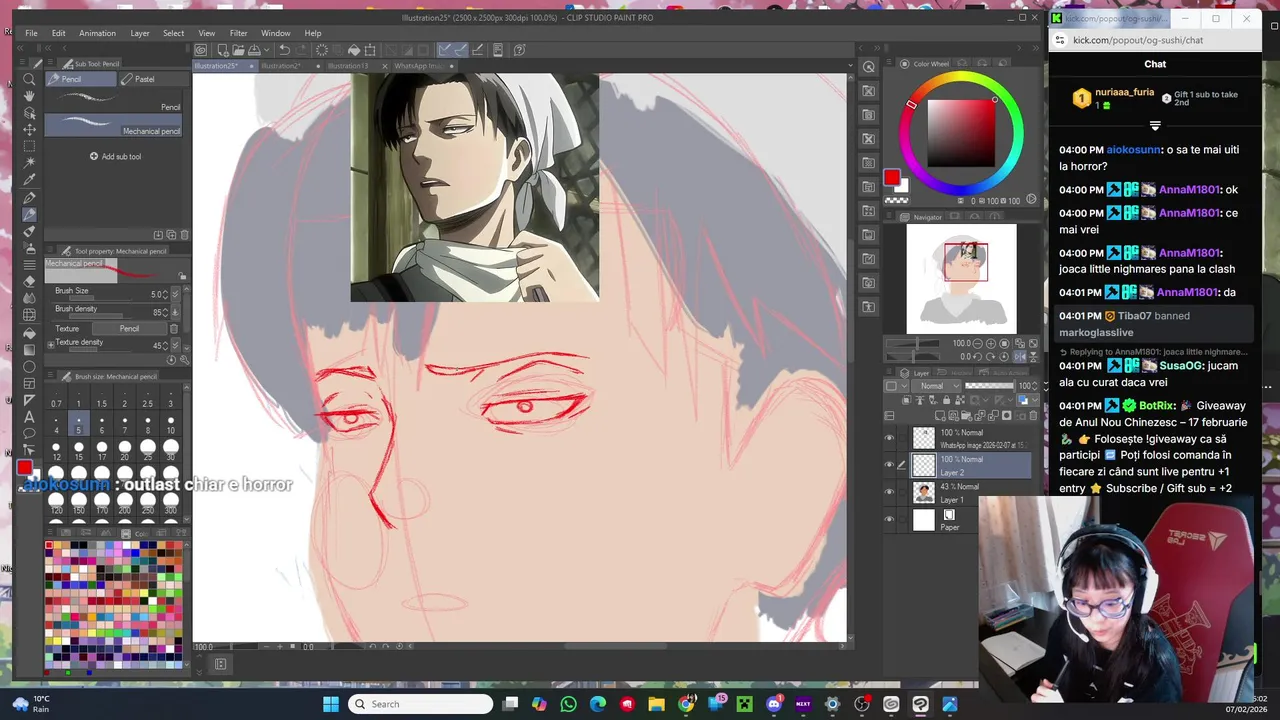The width and height of the screenshot is (1280, 720).
Task: Click the color wheel saturation square
Action: pyautogui.click(x=961, y=133)
